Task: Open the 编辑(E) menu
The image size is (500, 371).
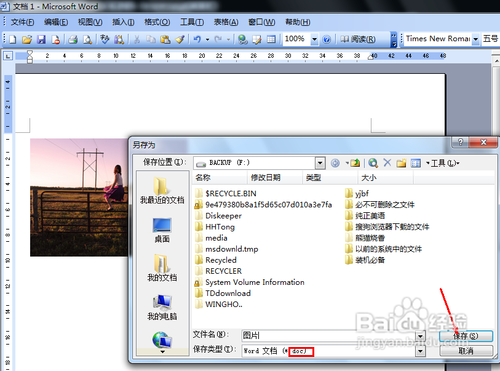Action: coord(56,22)
